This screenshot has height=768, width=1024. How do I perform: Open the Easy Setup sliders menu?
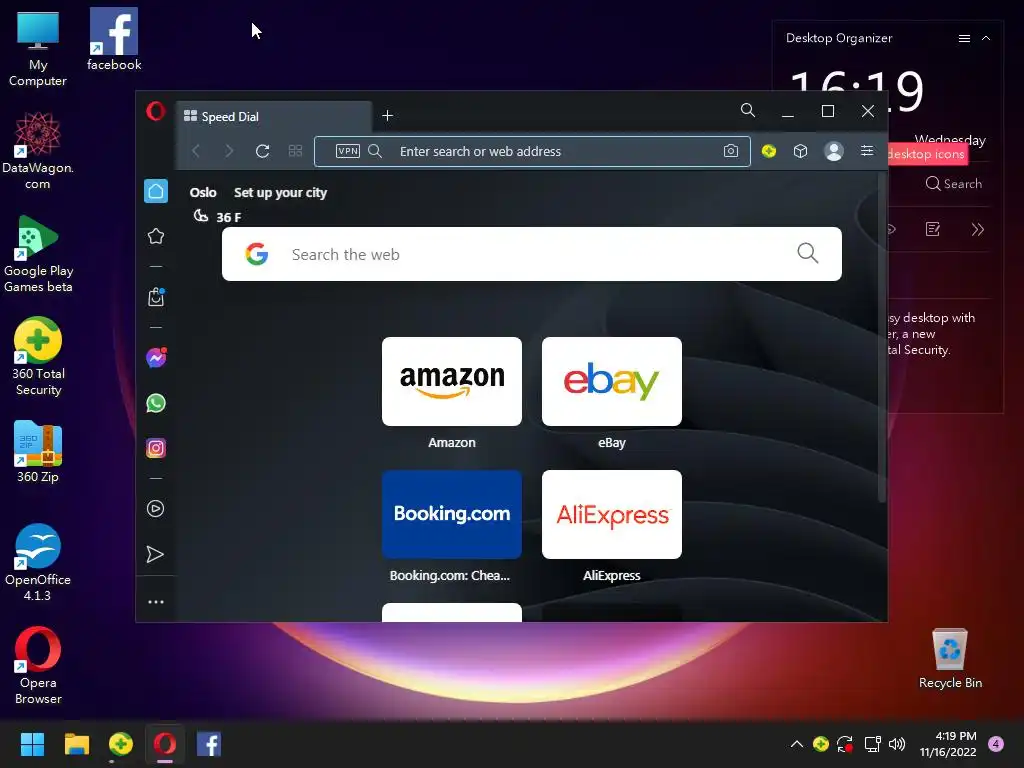[867, 151]
